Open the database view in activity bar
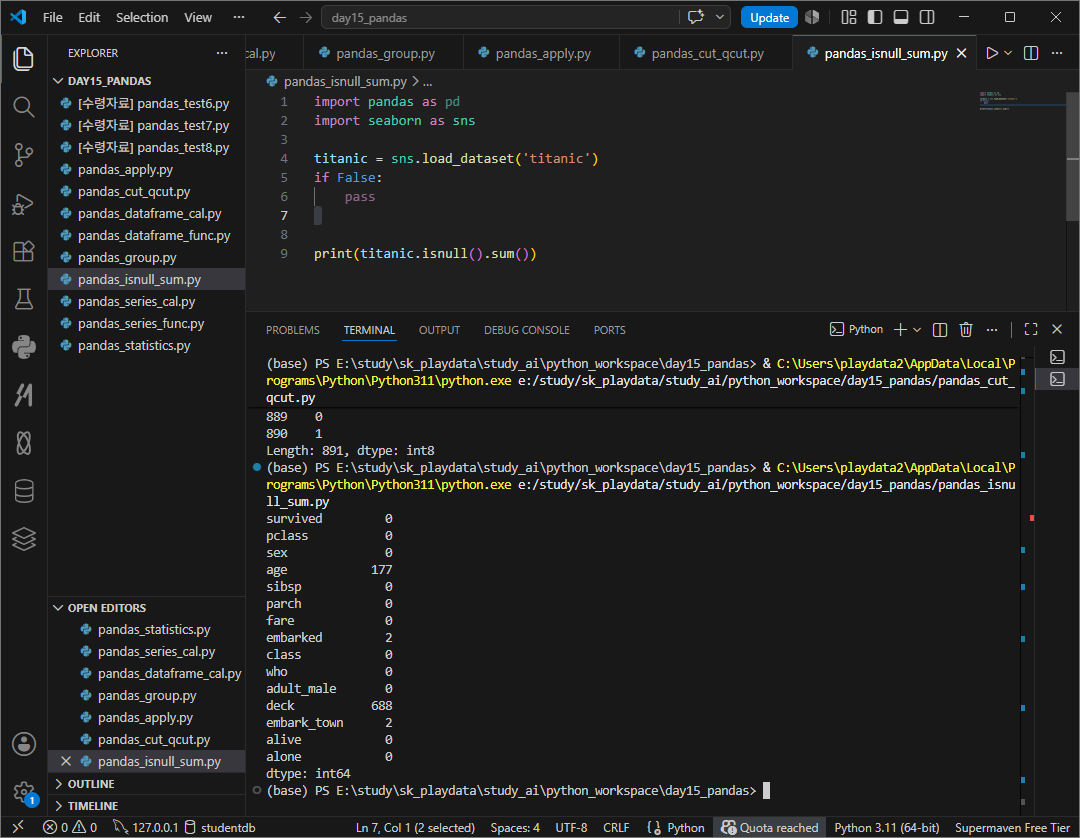Viewport: 1080px width, 838px height. click(23, 491)
